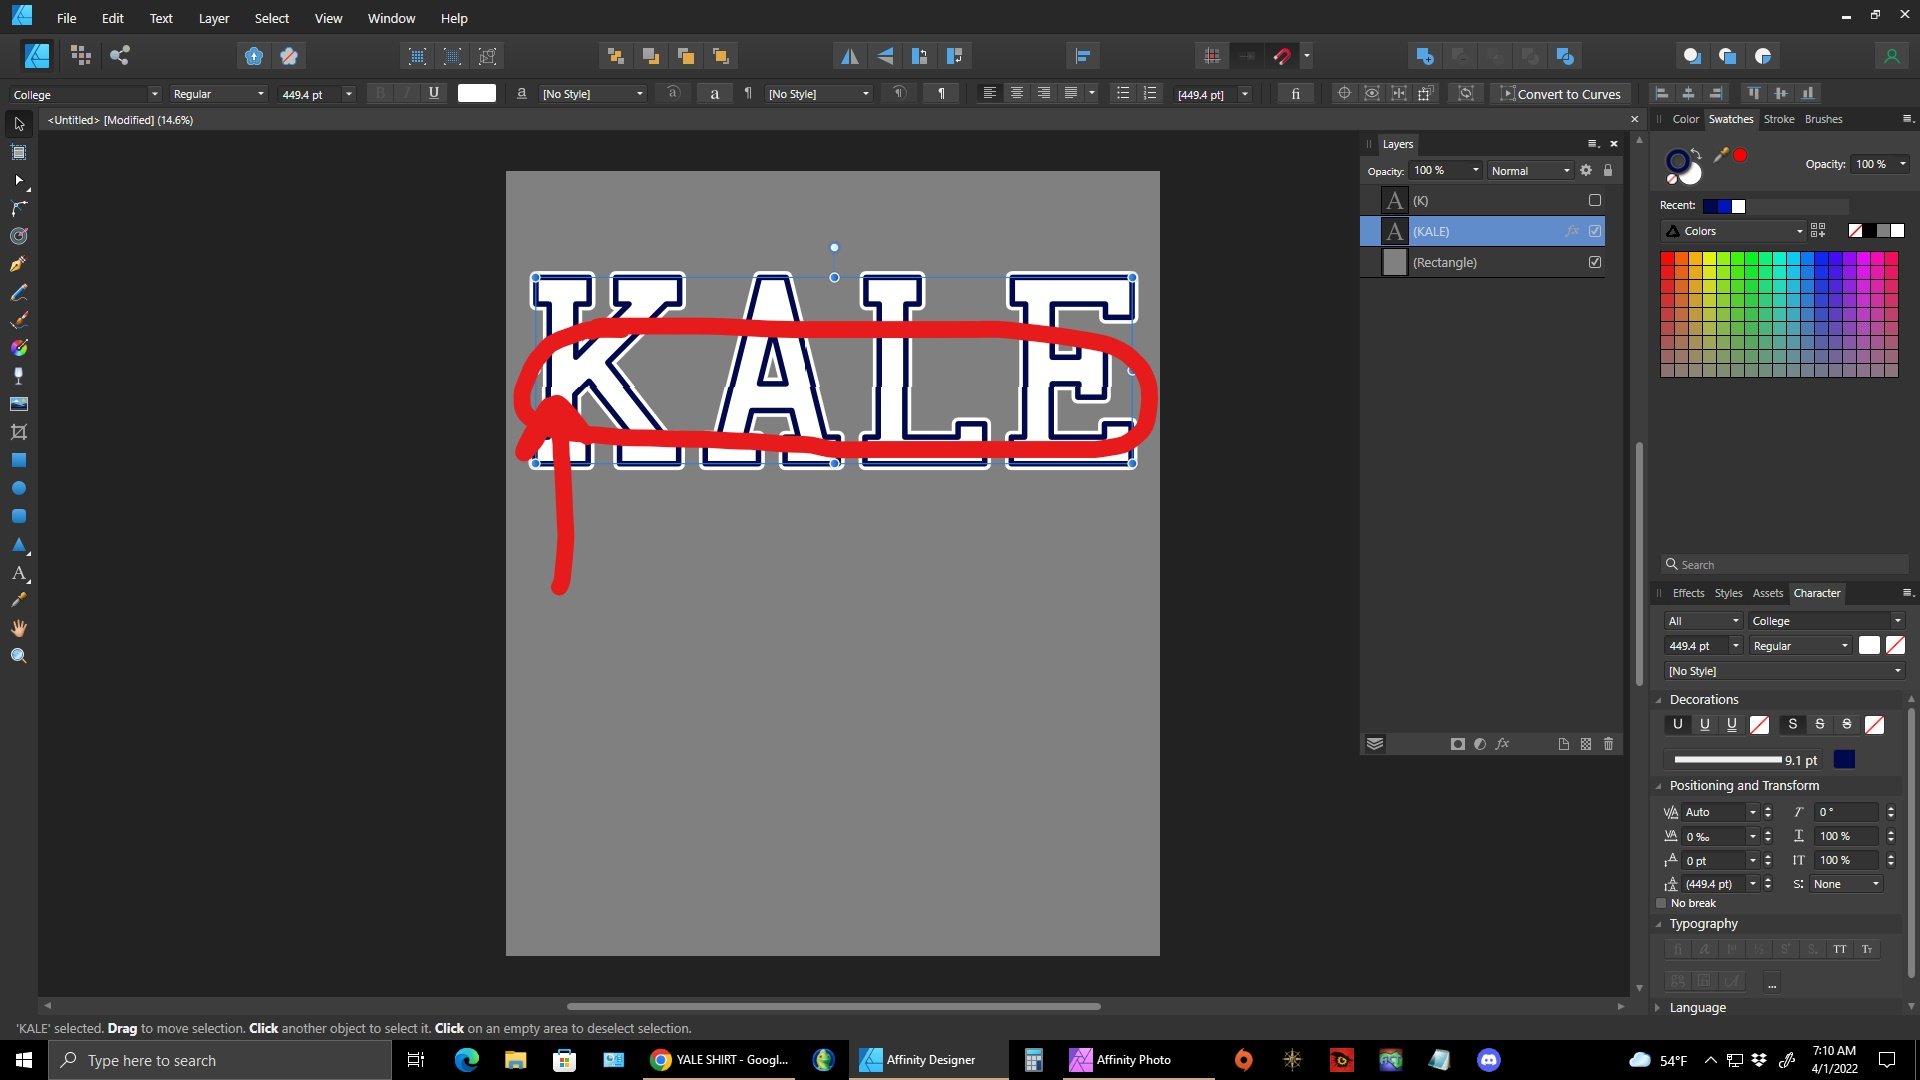This screenshot has height=1080, width=1920.
Task: Open layer effects fx button
Action: click(1502, 744)
